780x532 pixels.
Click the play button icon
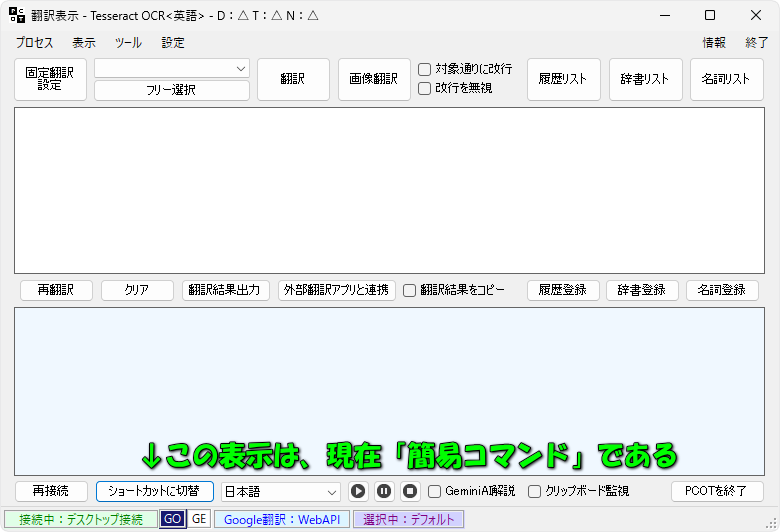[x=358, y=491]
